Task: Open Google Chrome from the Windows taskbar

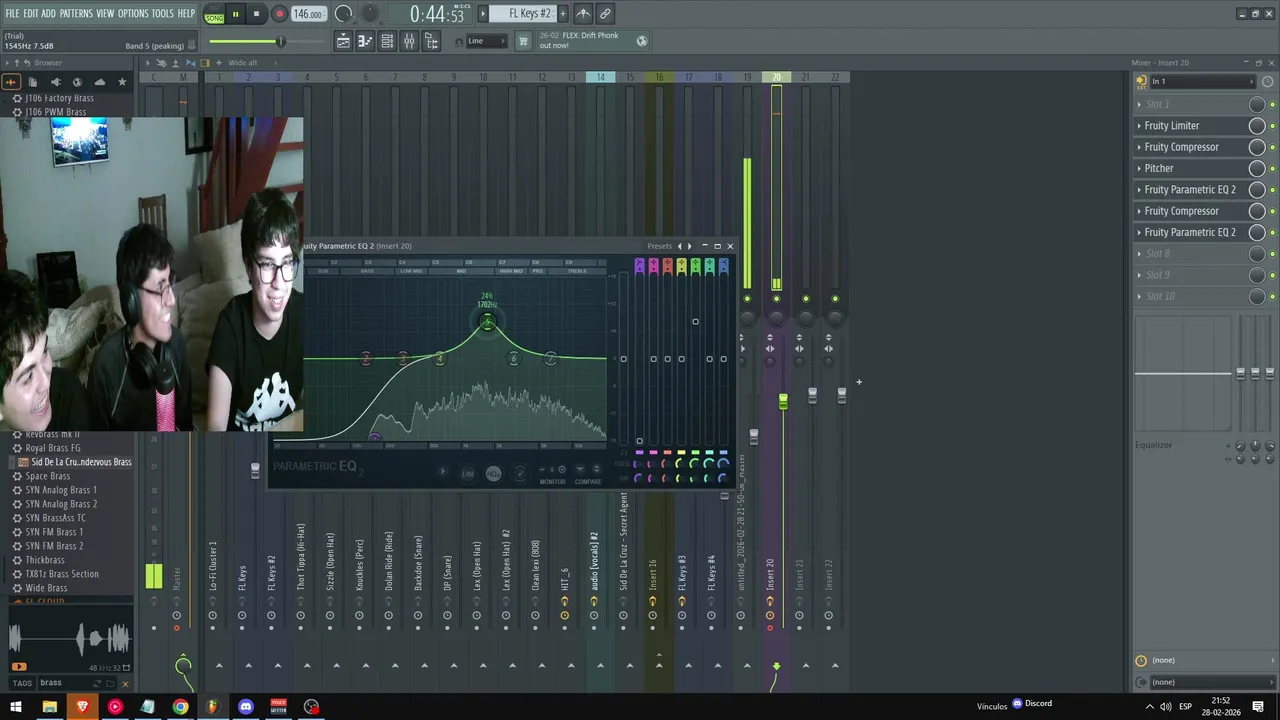Action: (x=180, y=707)
